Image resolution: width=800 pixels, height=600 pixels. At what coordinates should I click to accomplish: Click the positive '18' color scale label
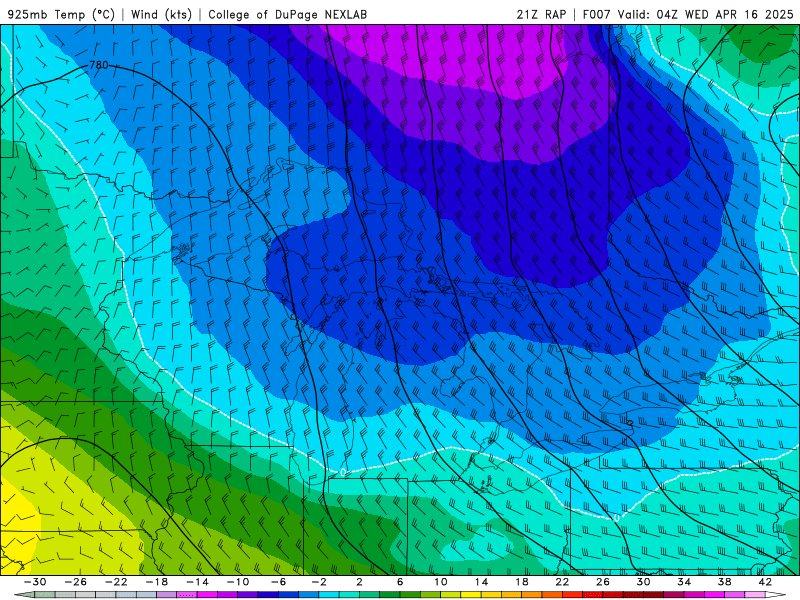(521, 582)
